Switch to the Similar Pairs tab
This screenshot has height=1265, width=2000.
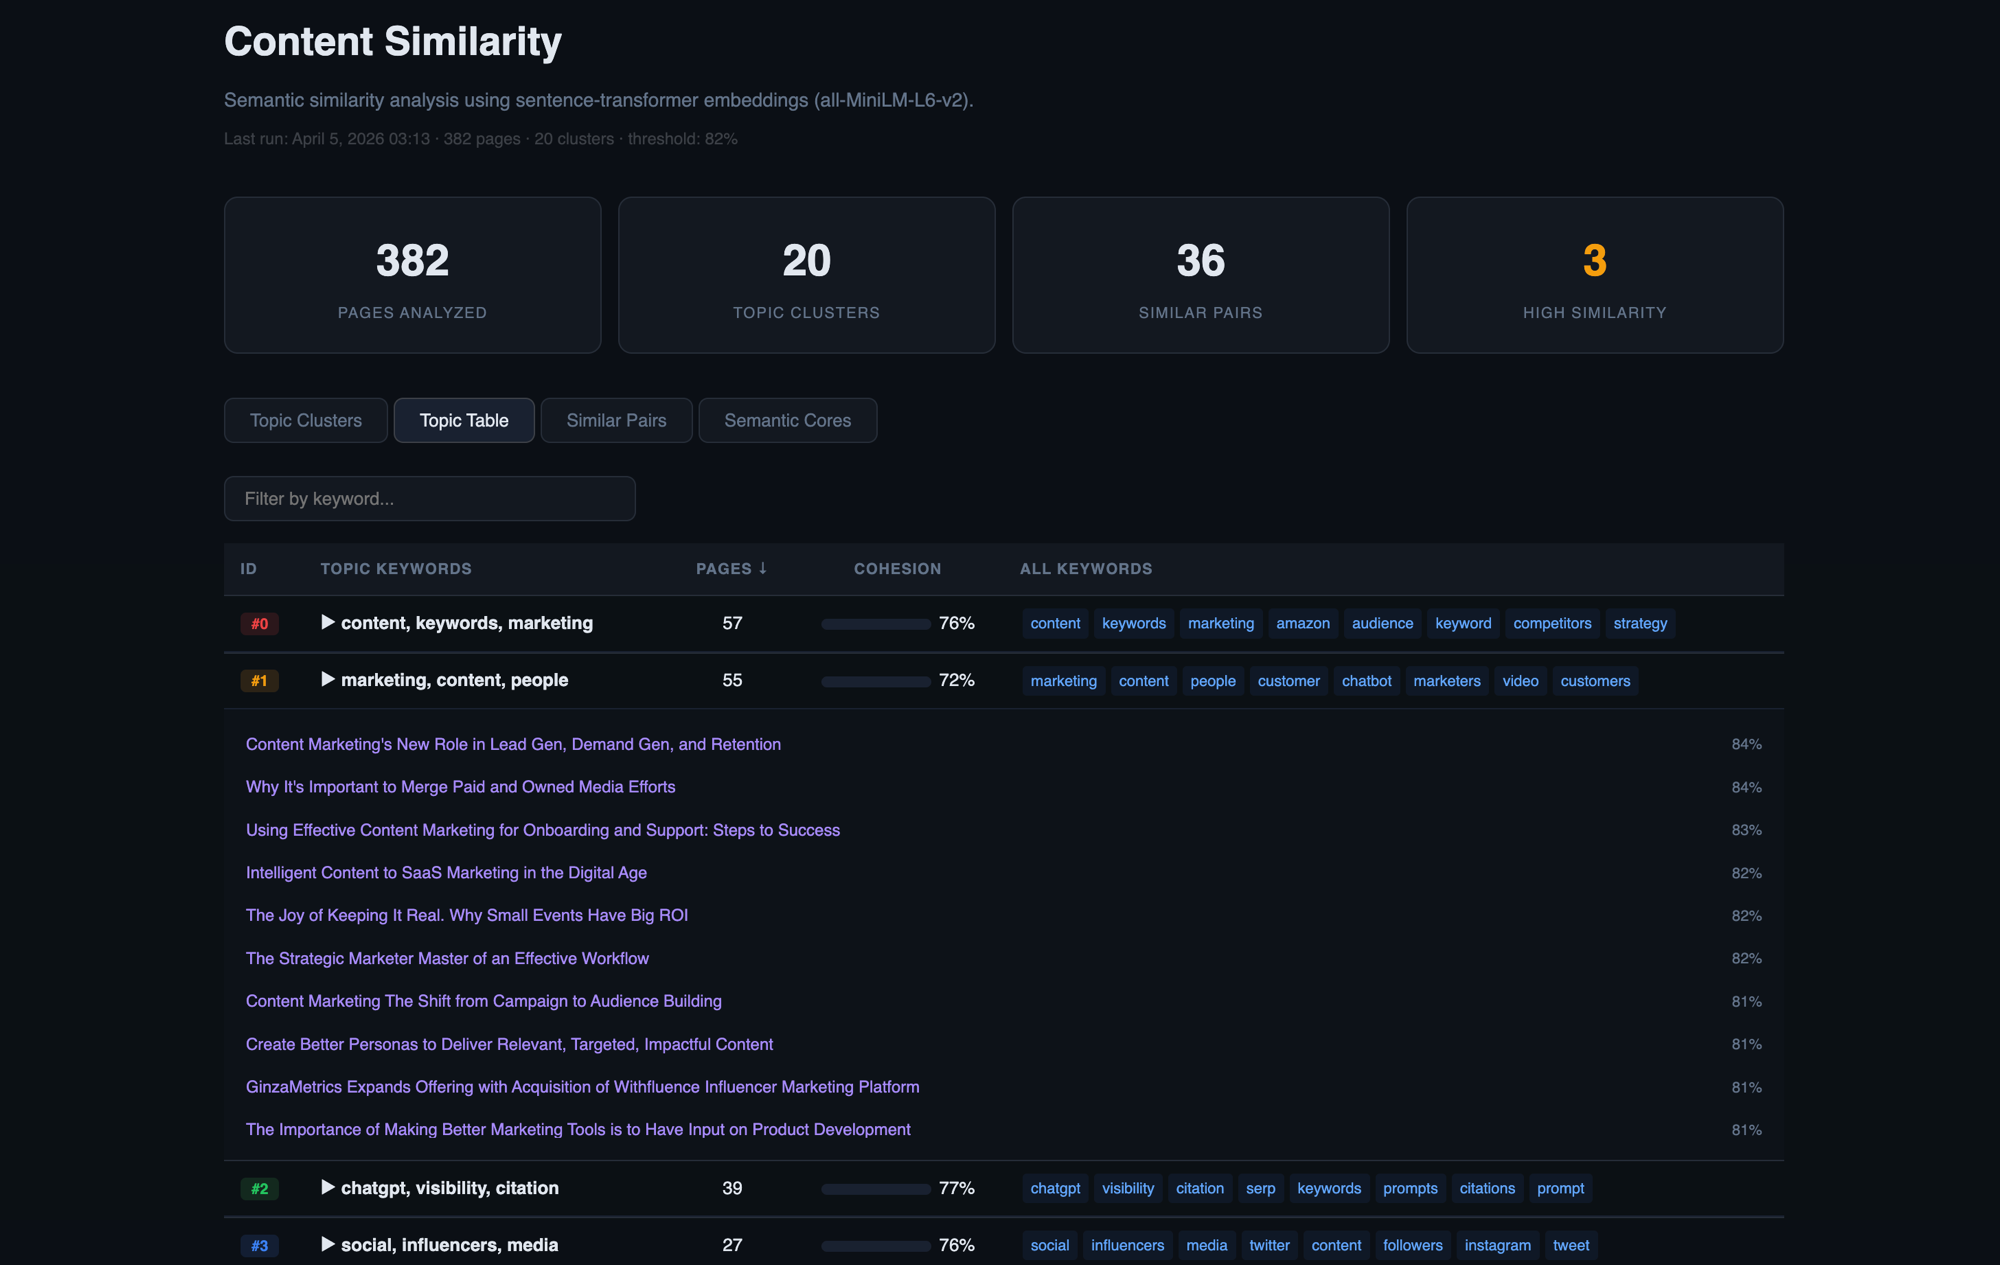(x=616, y=420)
